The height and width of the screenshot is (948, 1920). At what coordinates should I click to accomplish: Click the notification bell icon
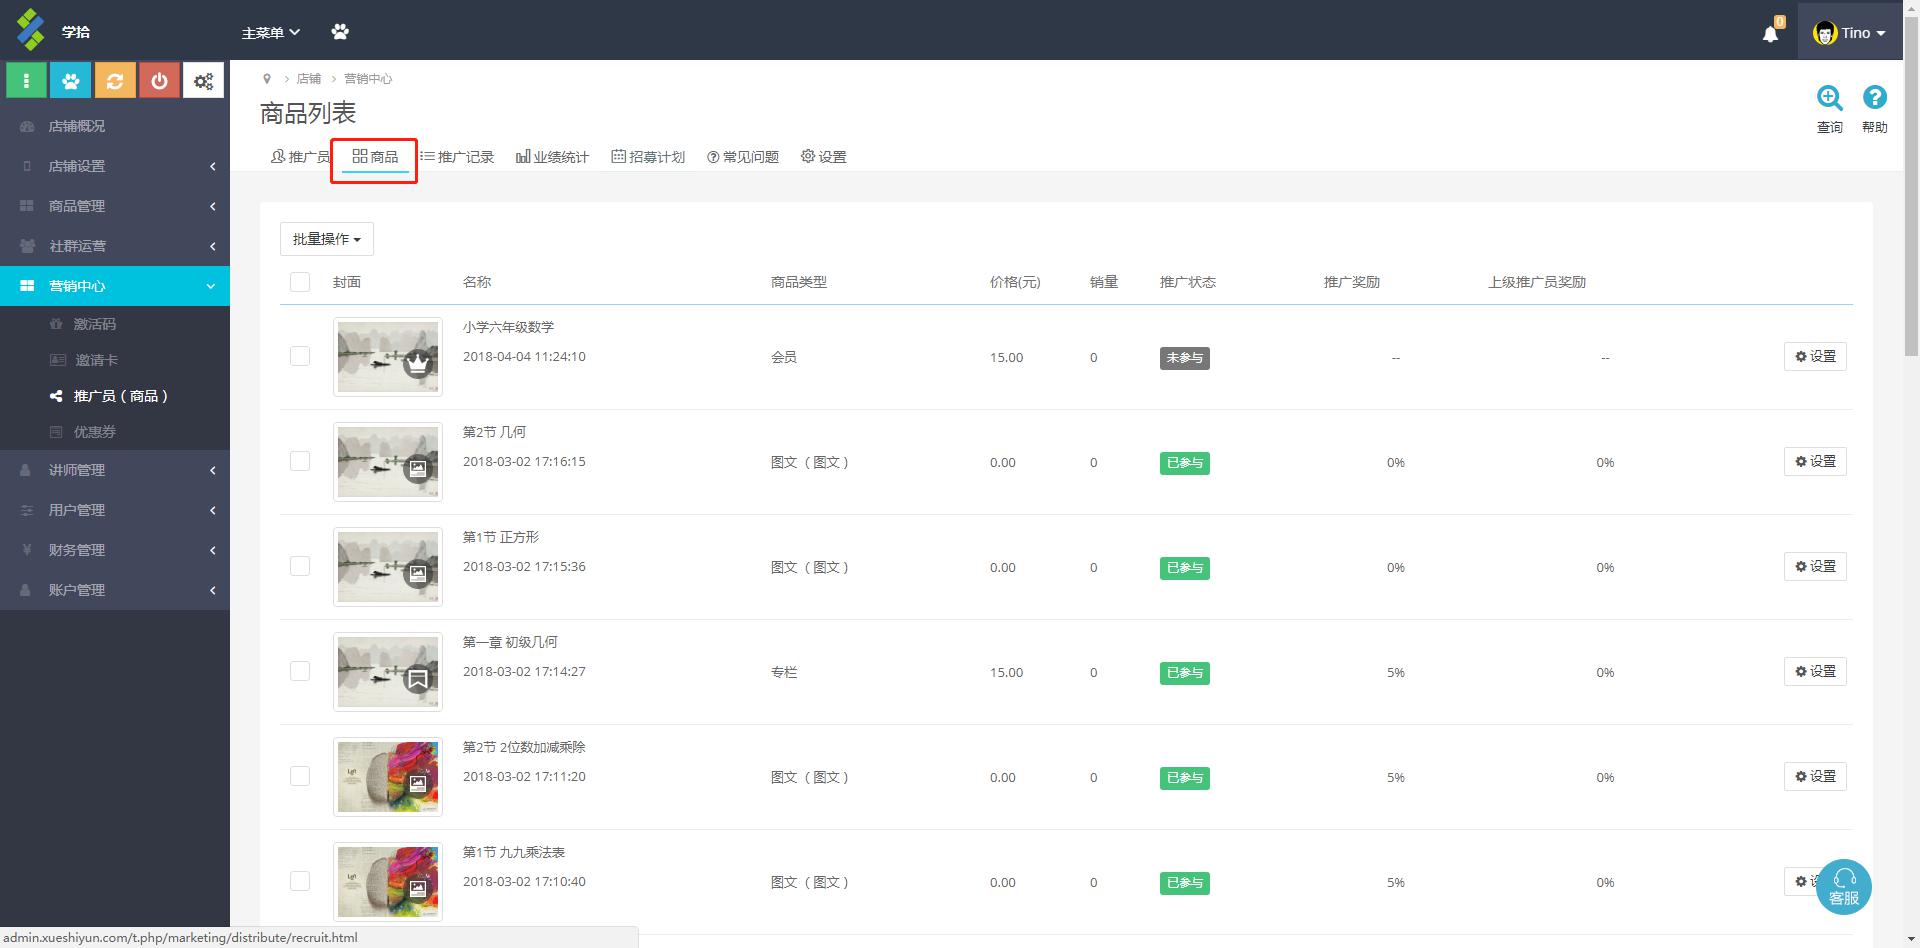[1770, 34]
